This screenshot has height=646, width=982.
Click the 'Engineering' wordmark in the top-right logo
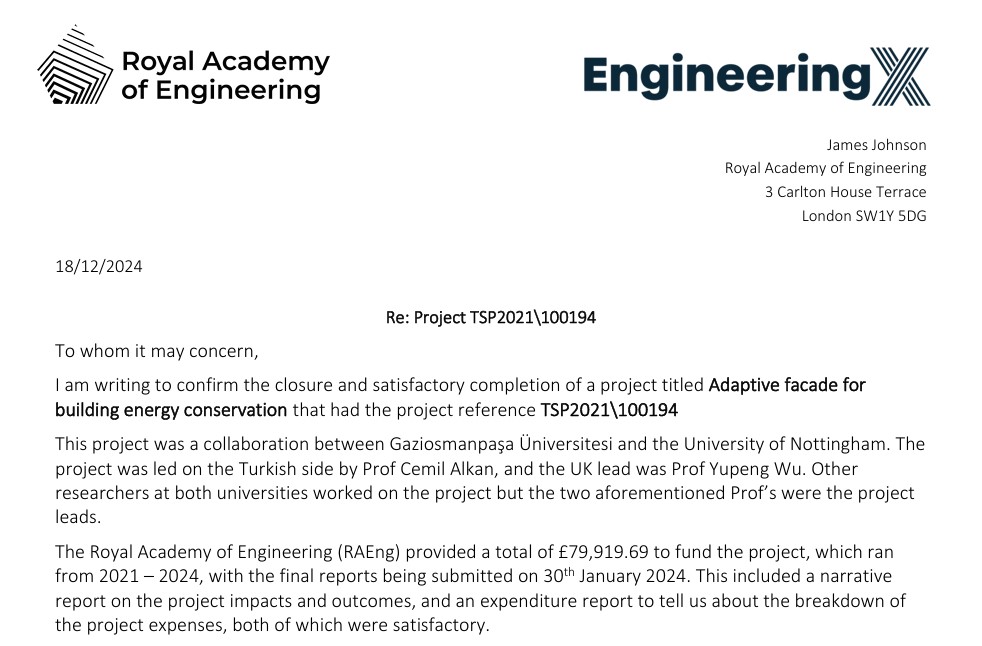click(726, 75)
